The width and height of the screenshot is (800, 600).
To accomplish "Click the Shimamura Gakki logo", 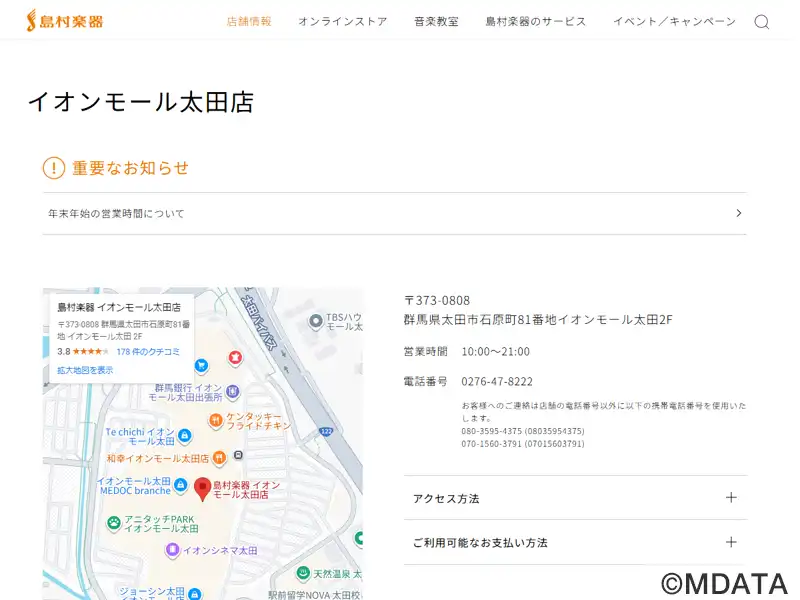I will pyautogui.click(x=65, y=20).
